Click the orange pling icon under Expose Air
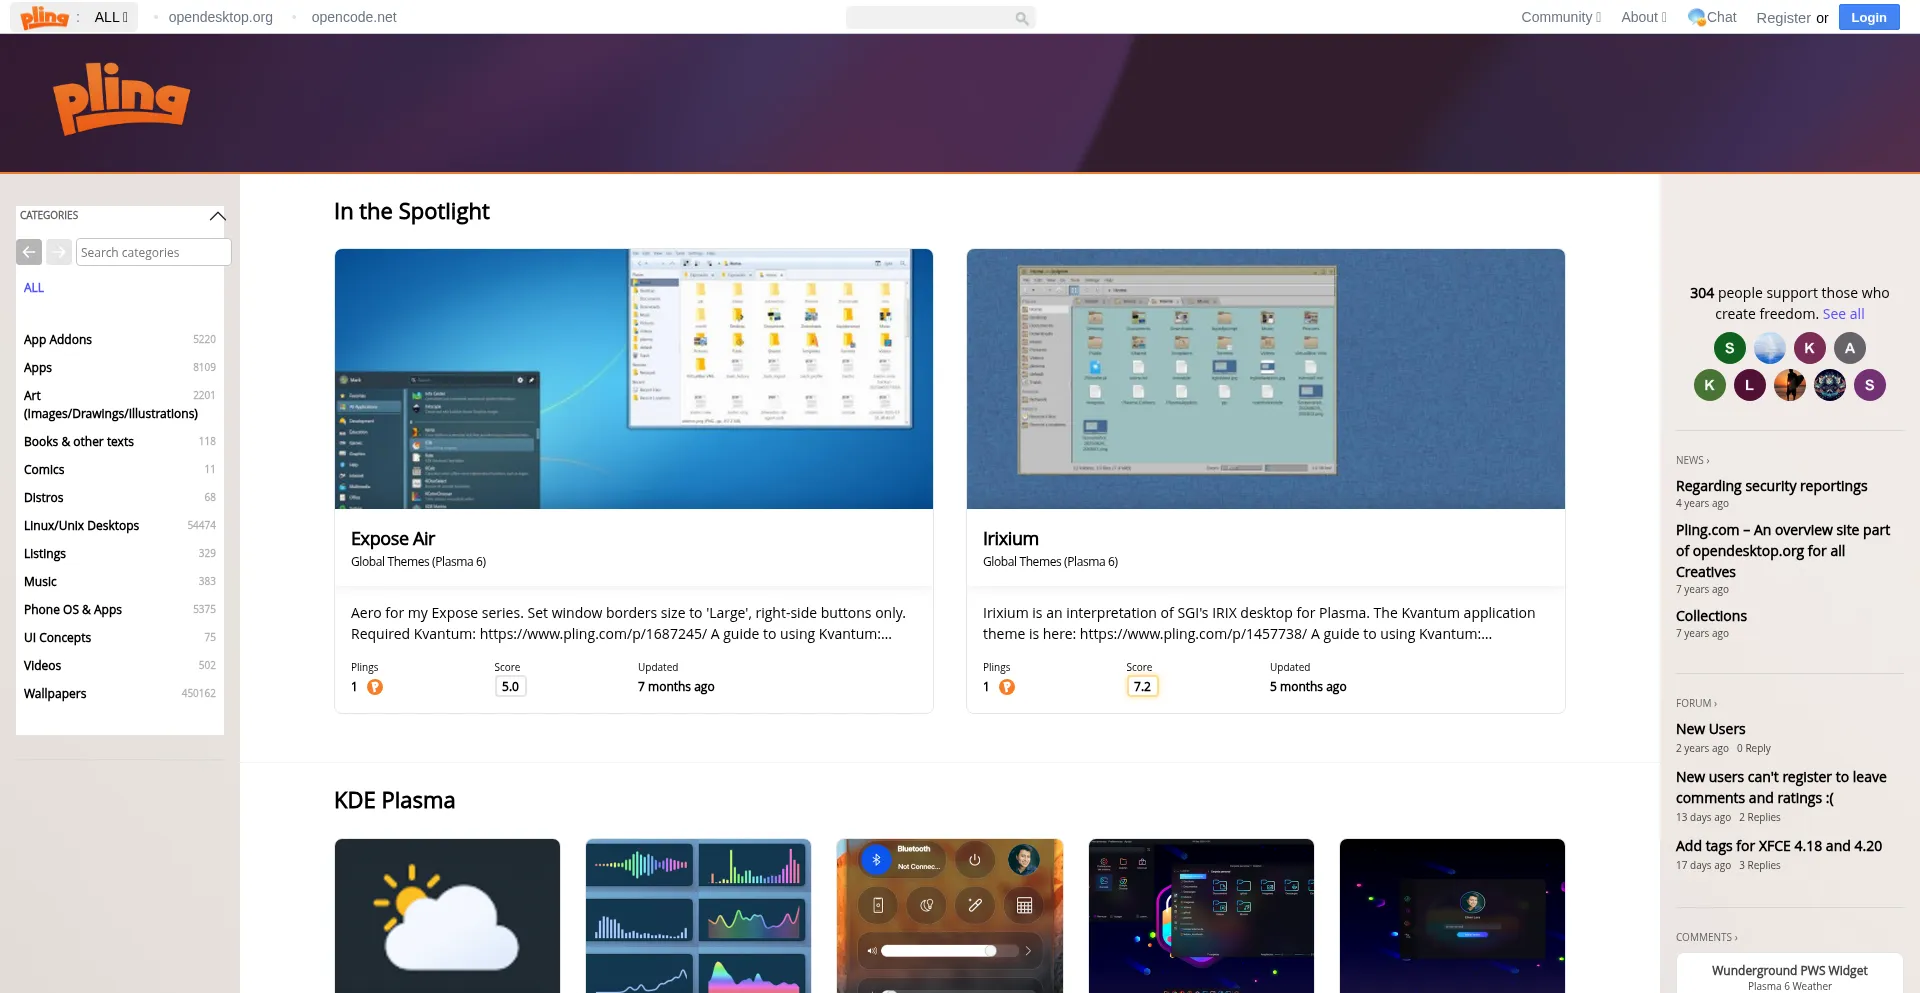Screen dimensions: 1920x993 pos(375,687)
